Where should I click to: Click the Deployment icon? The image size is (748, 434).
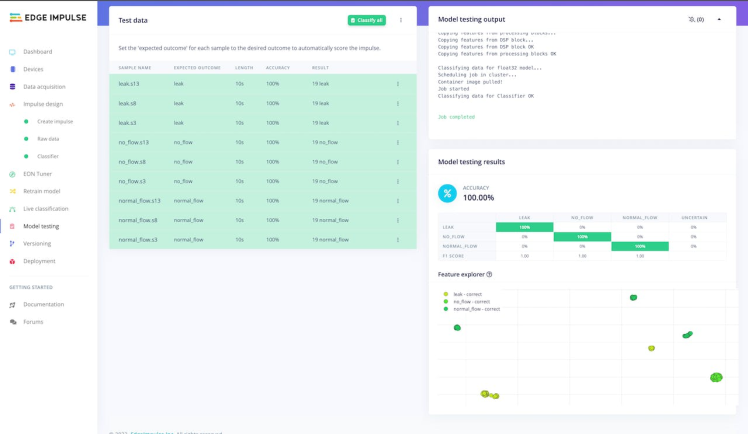click(12, 261)
